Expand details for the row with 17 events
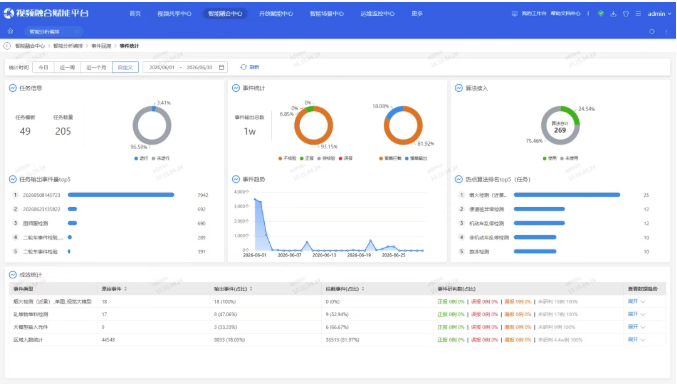 (x=636, y=314)
